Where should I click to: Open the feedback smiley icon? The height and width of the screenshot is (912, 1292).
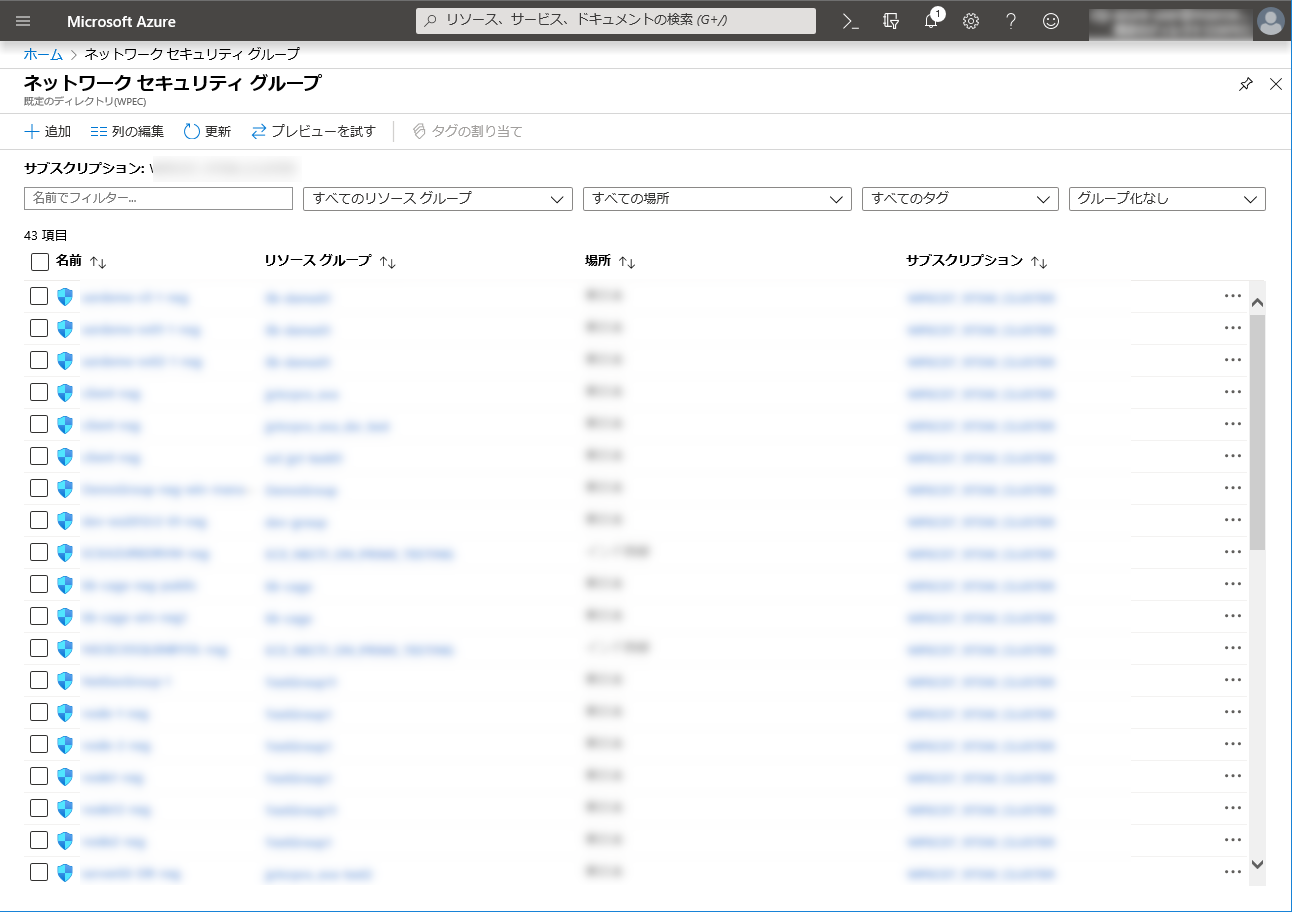(x=1051, y=21)
